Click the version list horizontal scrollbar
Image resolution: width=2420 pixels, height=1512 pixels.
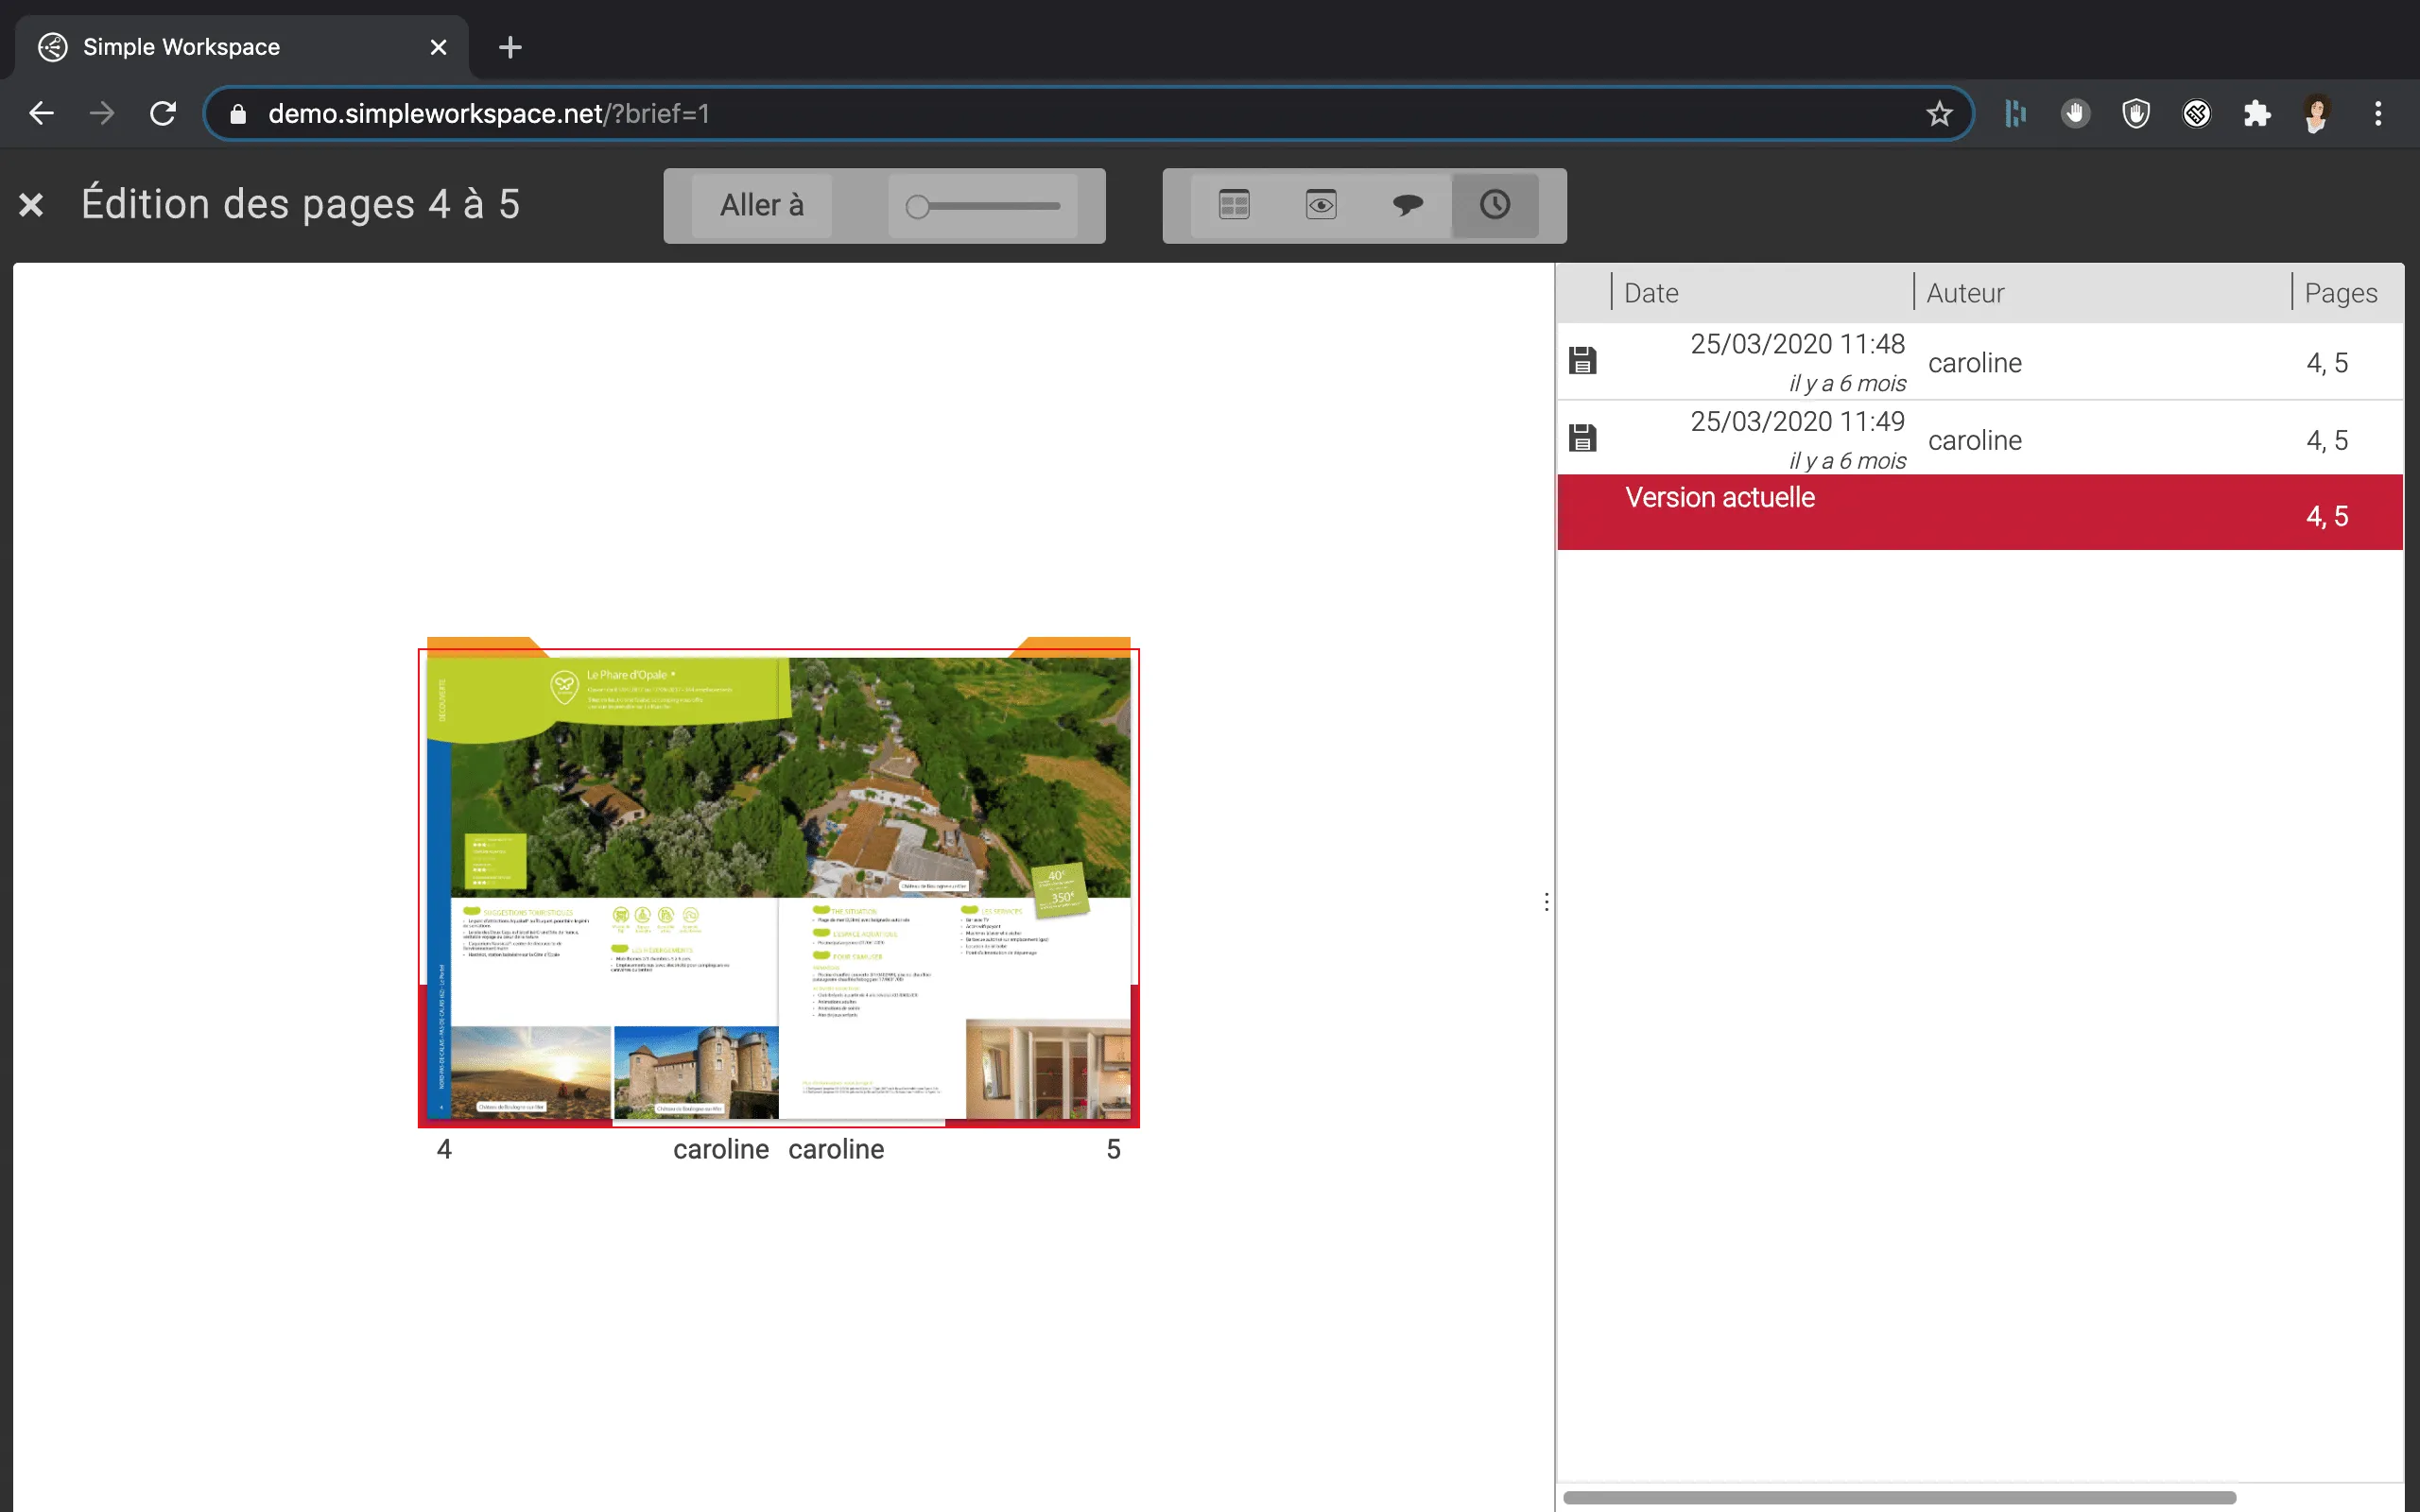1898,1497
